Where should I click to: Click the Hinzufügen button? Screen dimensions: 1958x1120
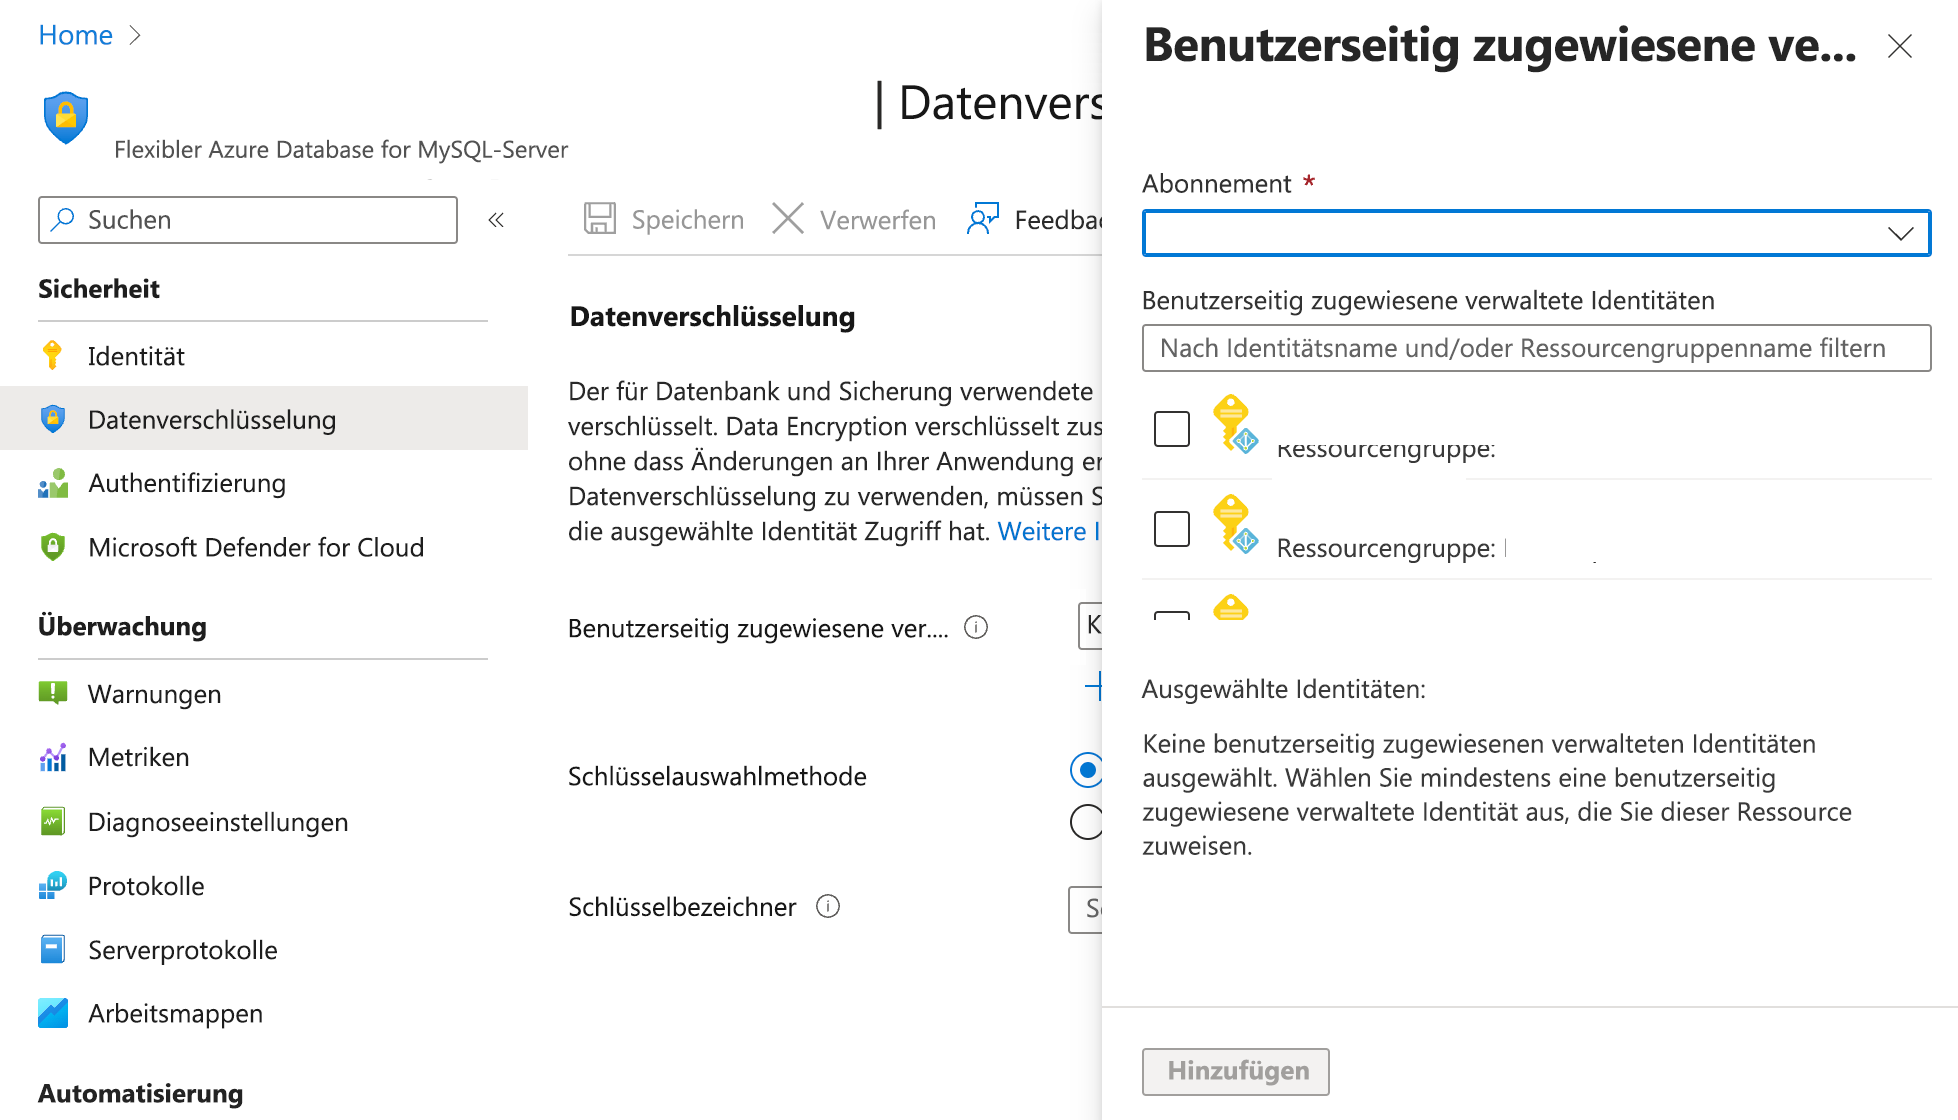pos(1235,1071)
